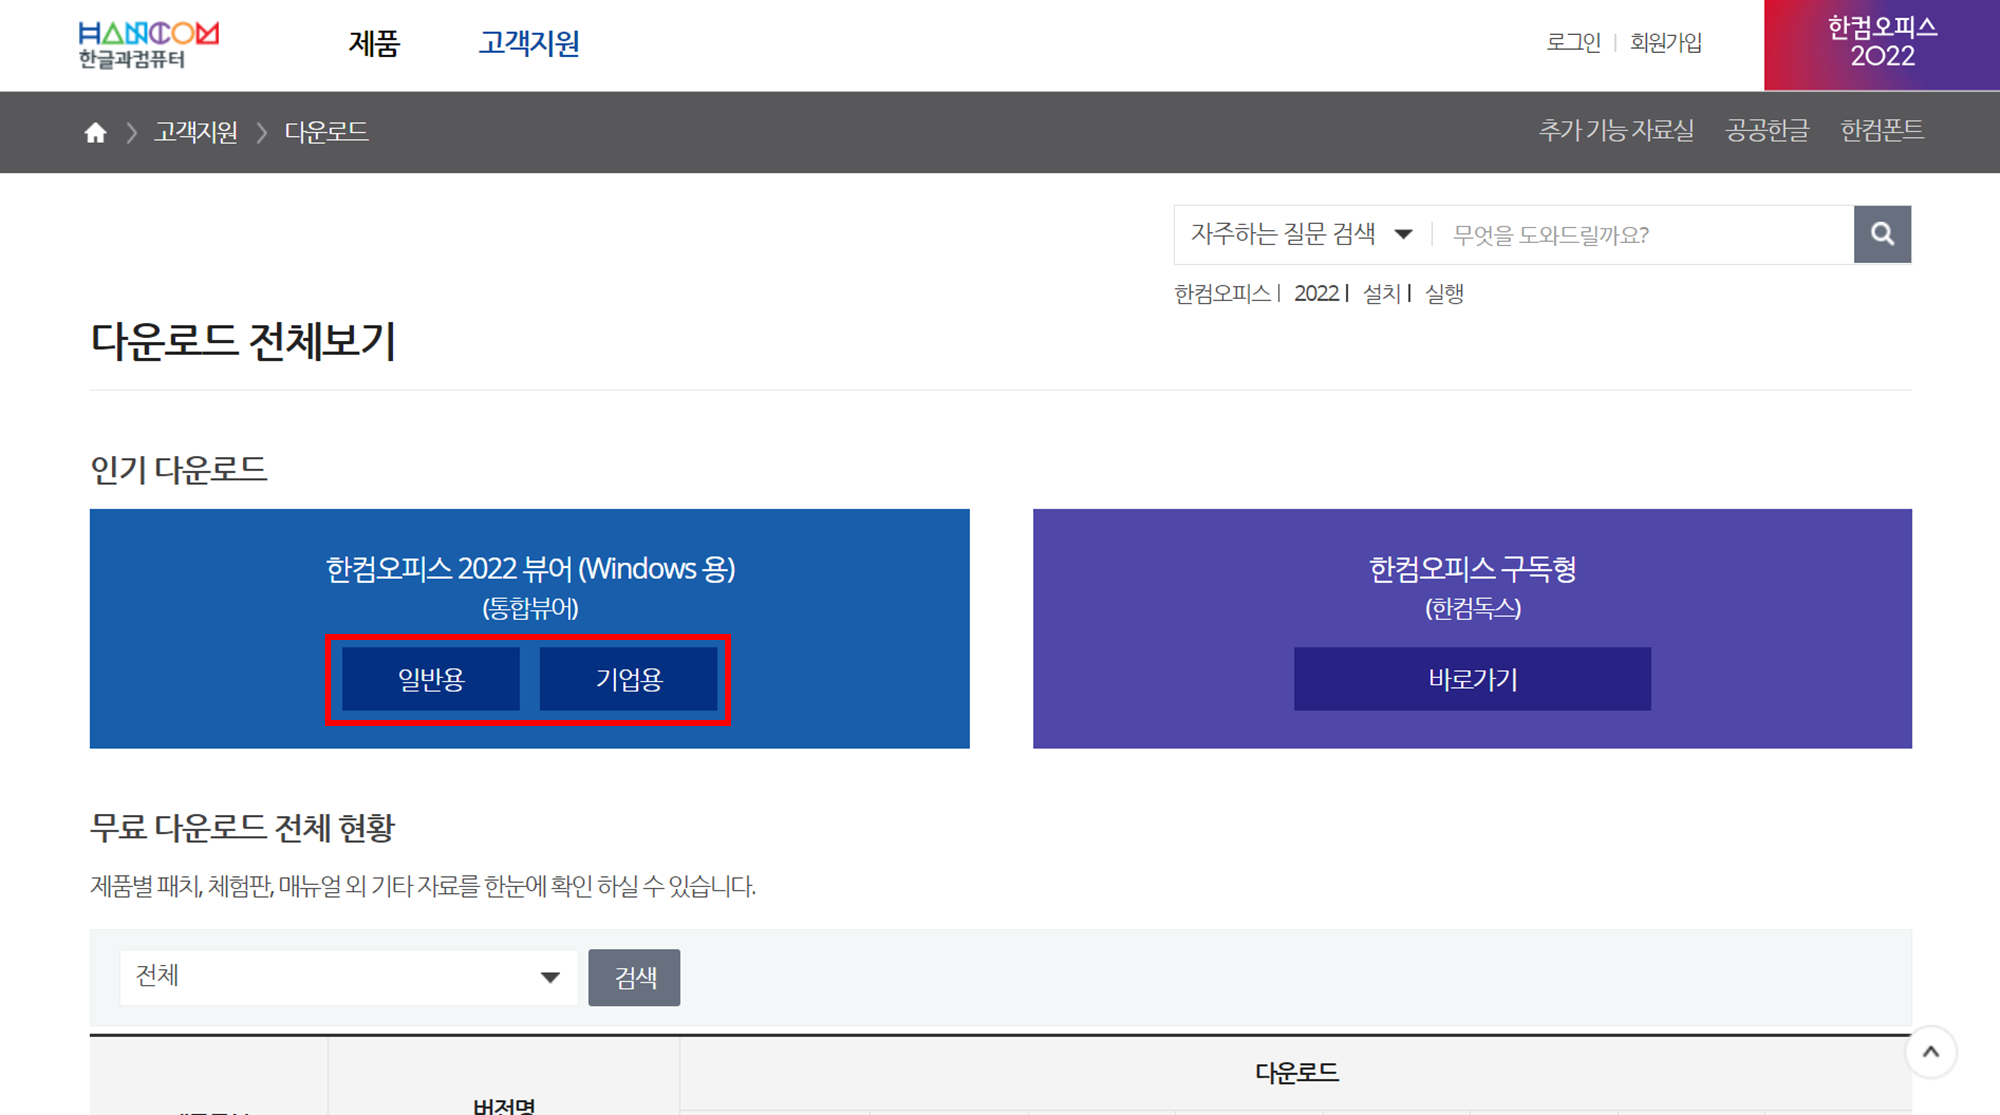Click the 다운로드 table column header
The image size is (2000, 1115).
(x=1296, y=1073)
